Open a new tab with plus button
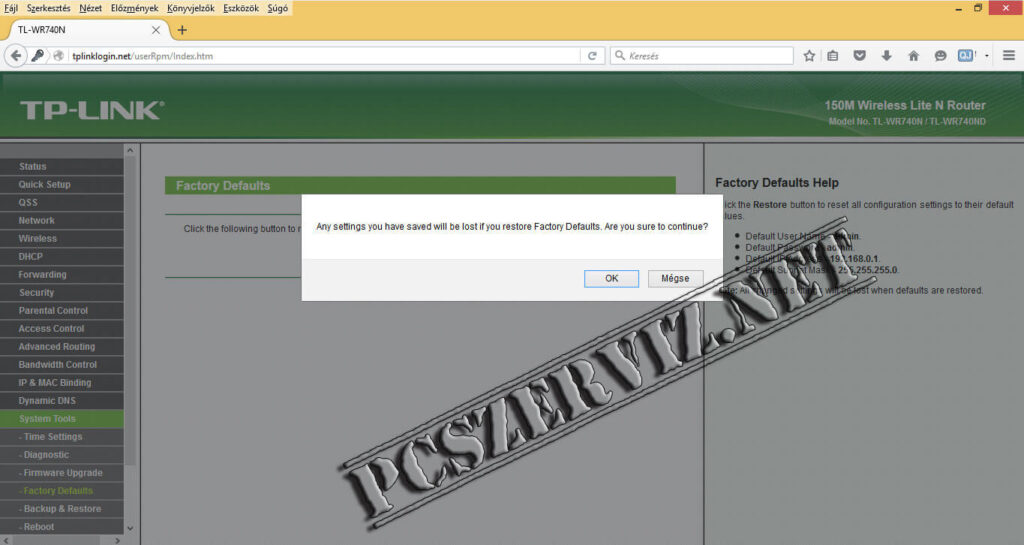This screenshot has height=545, width=1024. 182,30
